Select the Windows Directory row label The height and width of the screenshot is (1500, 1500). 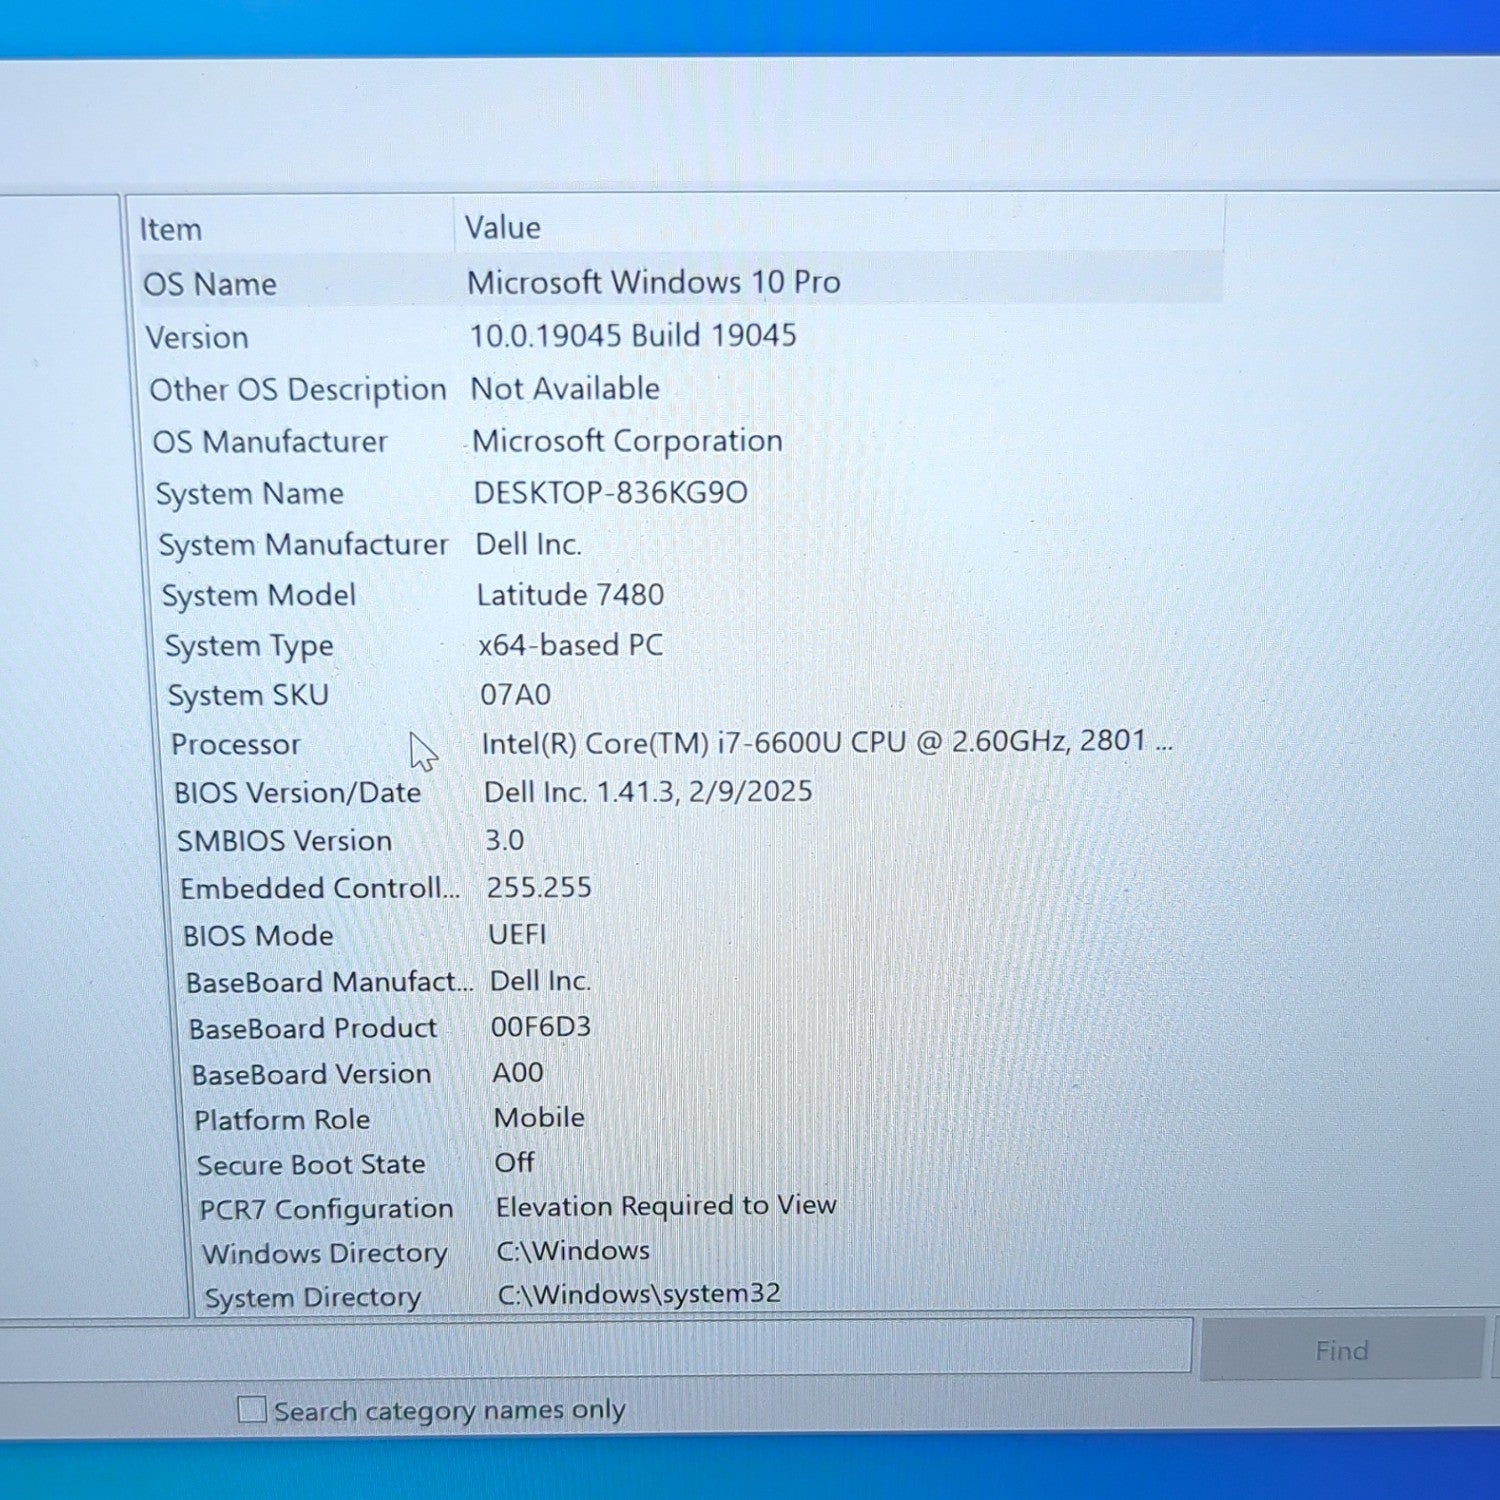point(325,1254)
